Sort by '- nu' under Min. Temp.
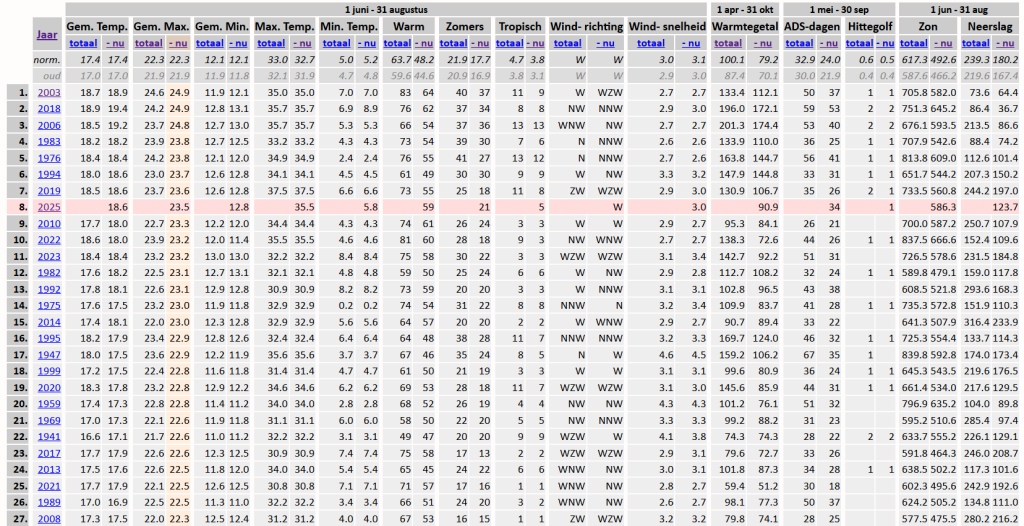The height and width of the screenshot is (526, 1024). 367,43
